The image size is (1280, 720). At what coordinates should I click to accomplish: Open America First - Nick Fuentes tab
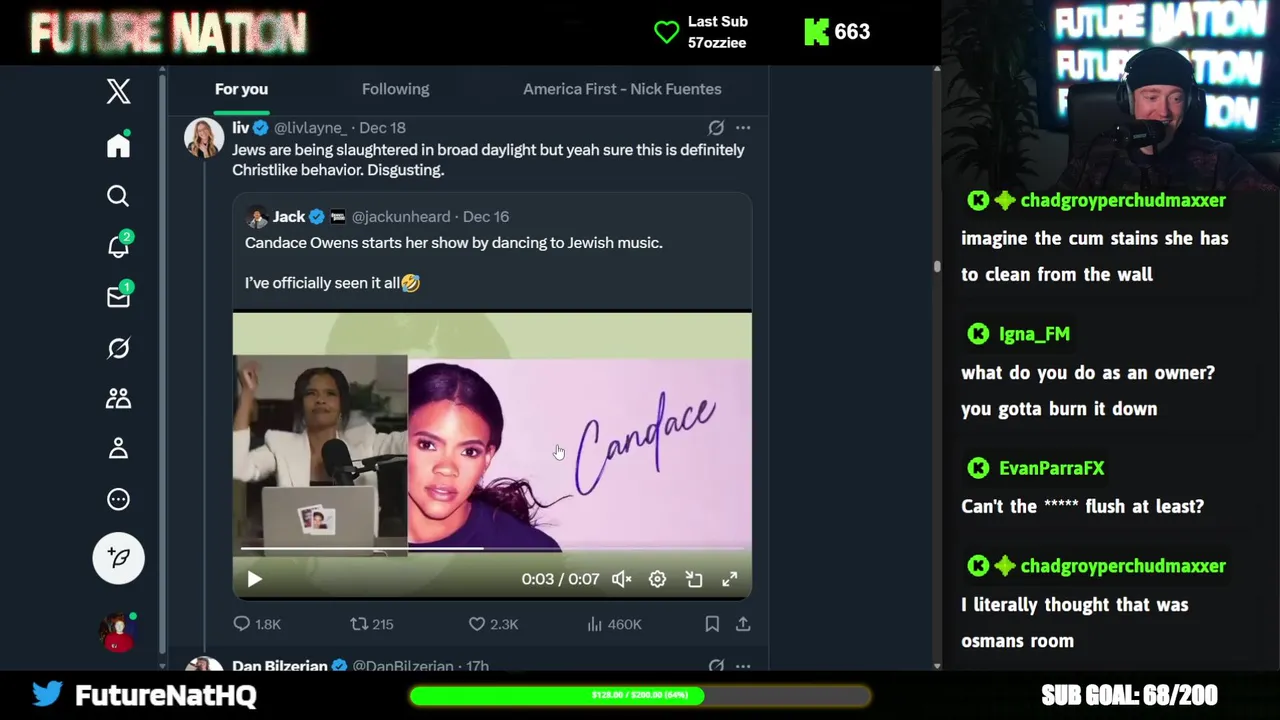[x=622, y=89]
